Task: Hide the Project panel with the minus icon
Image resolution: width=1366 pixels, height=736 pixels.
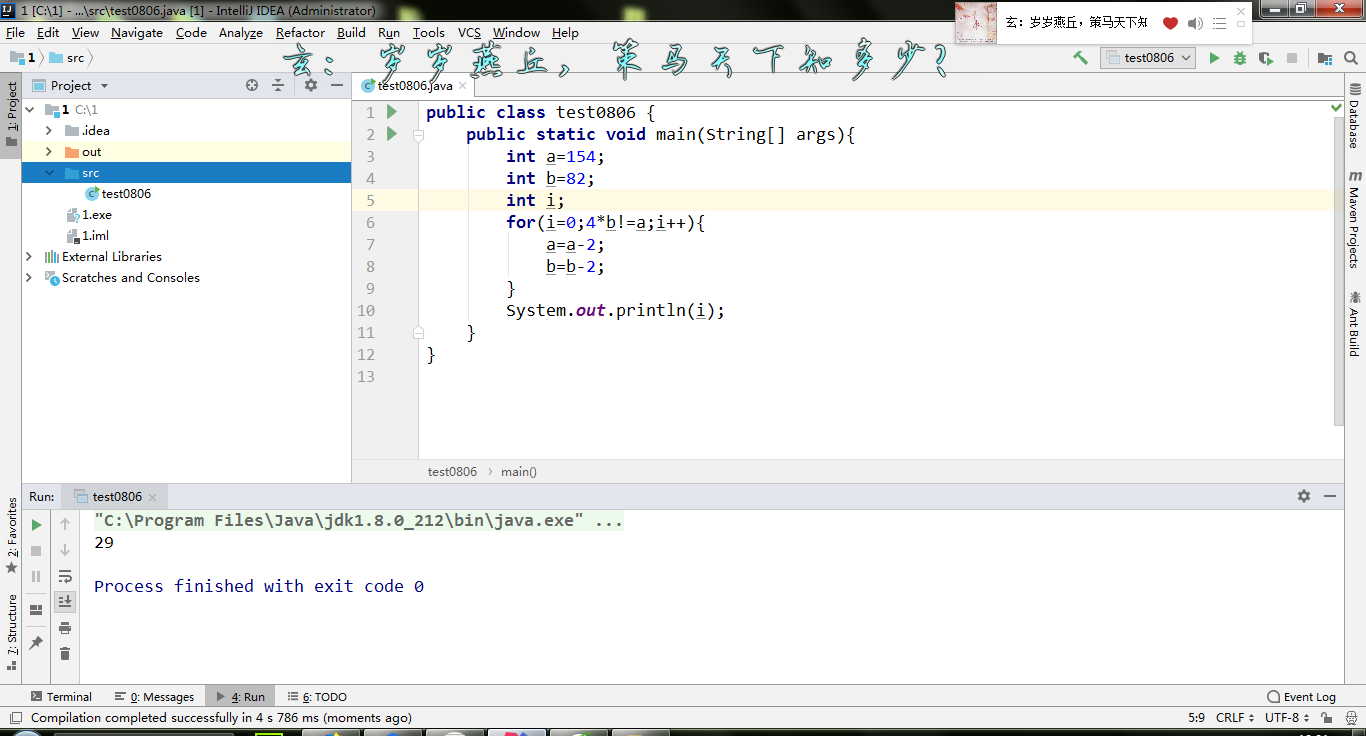Action: (x=336, y=85)
